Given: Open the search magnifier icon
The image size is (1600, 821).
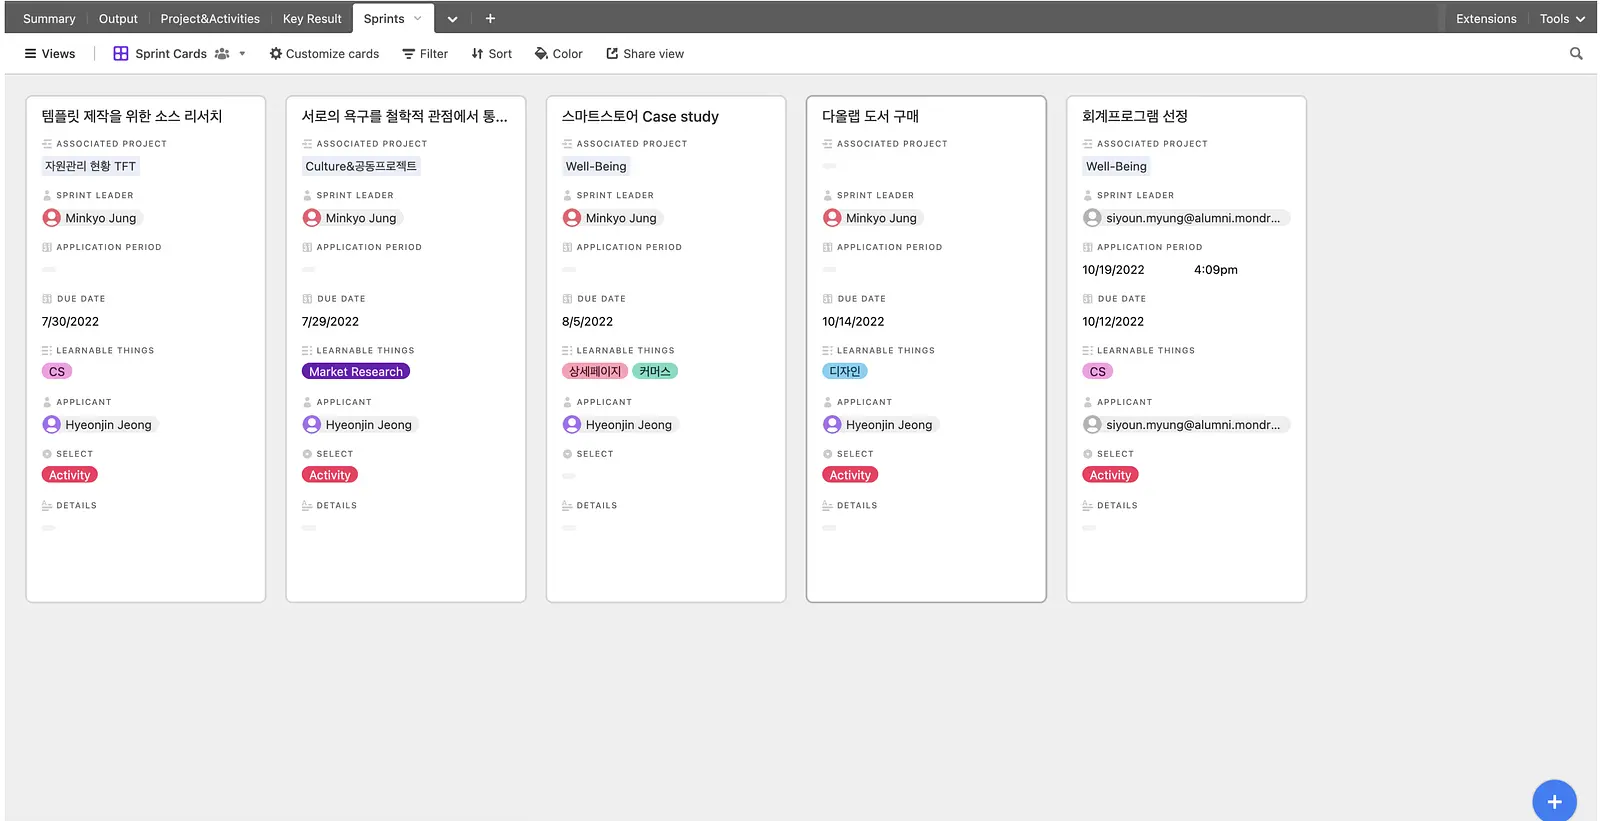Looking at the screenshot, I should click(1576, 54).
